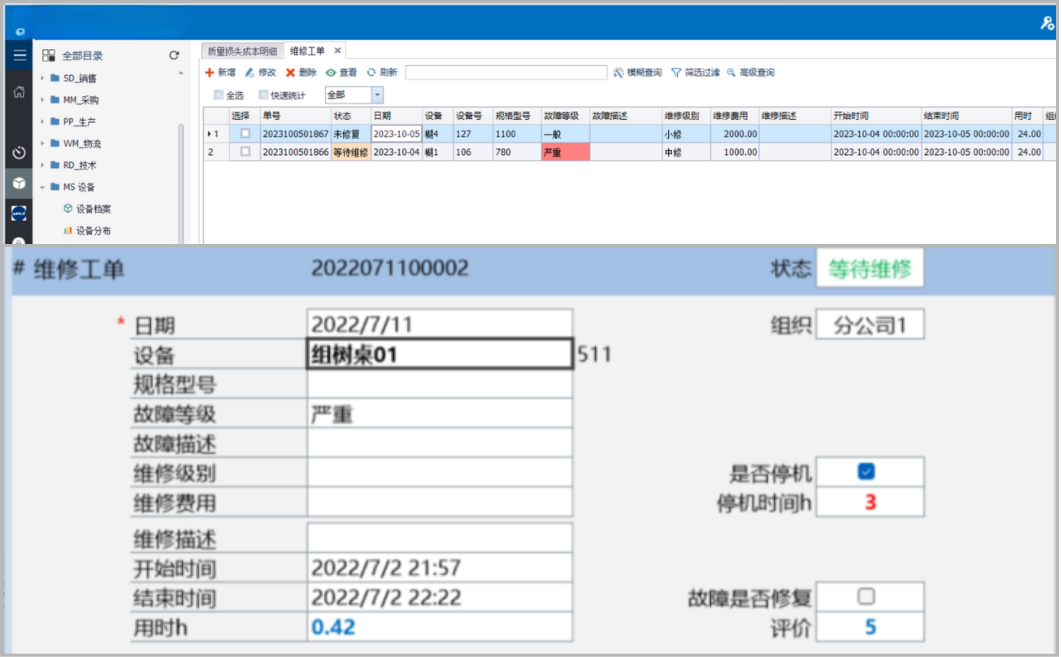
Task: Click the 查看 (view) eye icon
Action: (331, 73)
